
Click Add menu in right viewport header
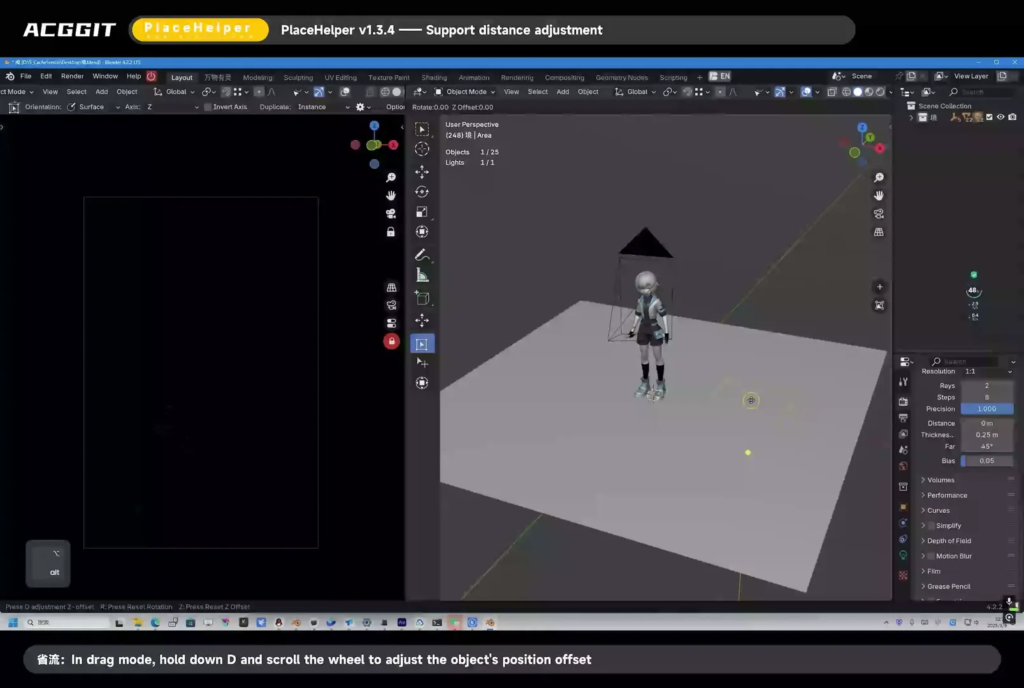(x=562, y=92)
